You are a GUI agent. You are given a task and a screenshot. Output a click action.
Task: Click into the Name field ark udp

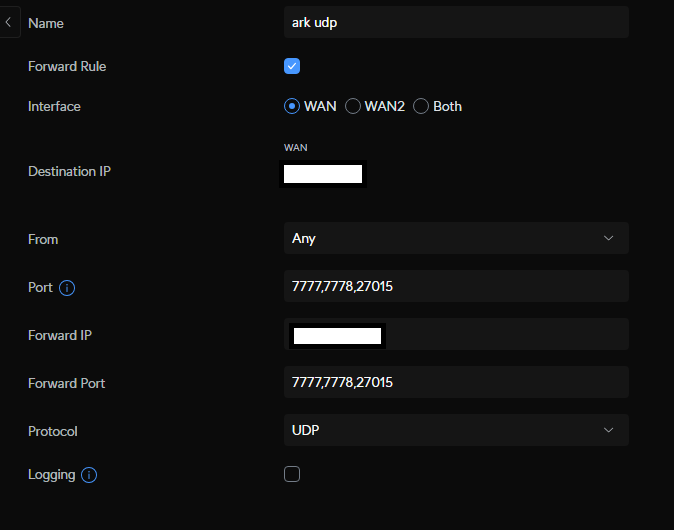click(456, 22)
